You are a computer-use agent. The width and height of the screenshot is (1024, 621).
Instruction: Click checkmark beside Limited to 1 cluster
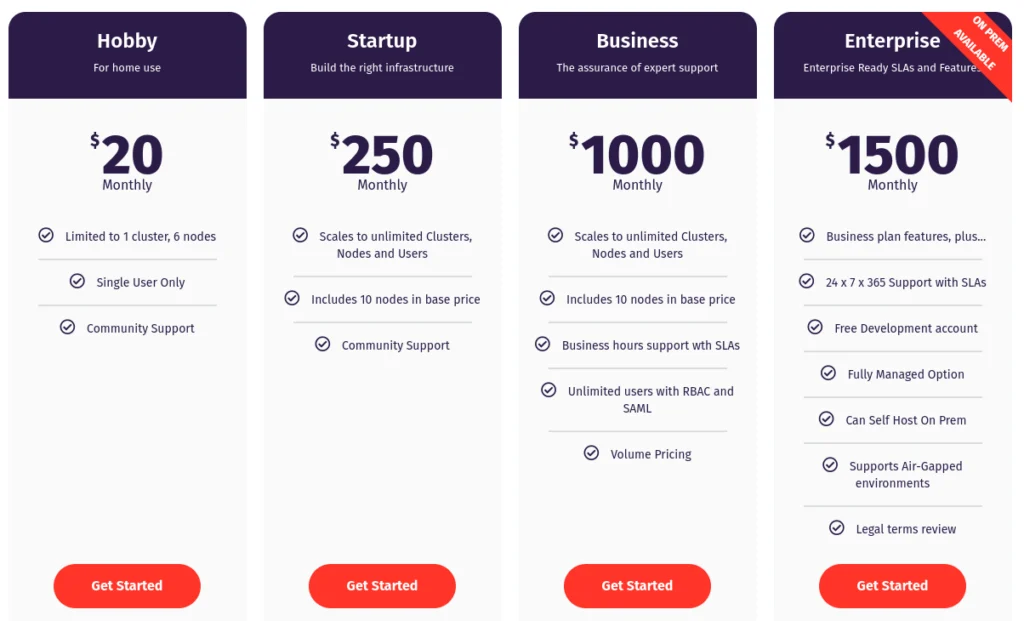(x=46, y=235)
